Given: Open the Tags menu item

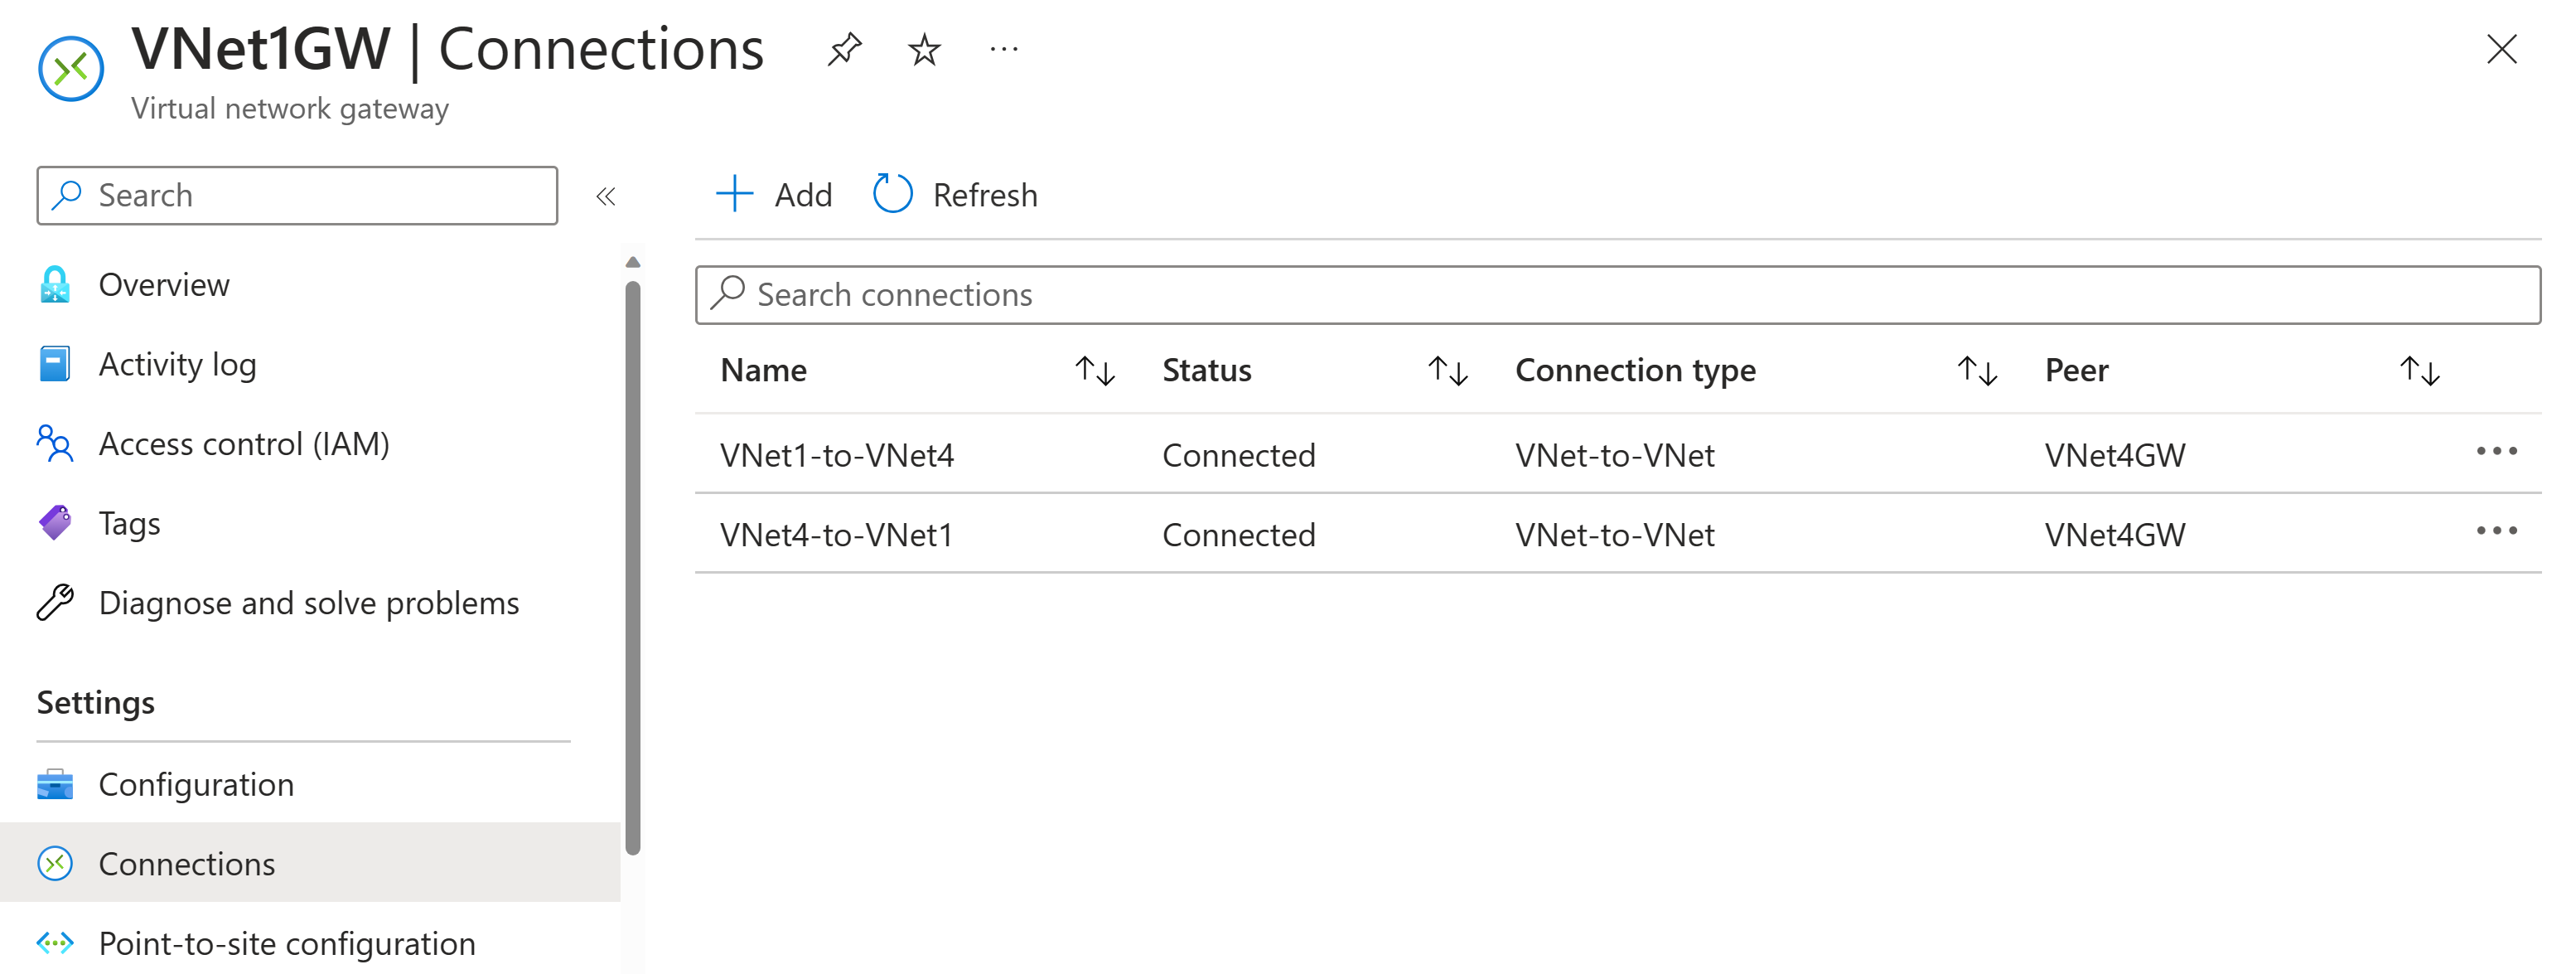Looking at the screenshot, I should pyautogui.click(x=129, y=523).
